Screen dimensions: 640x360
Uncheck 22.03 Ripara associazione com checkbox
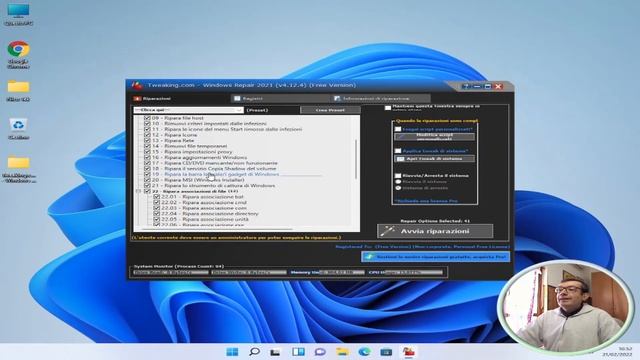(156, 208)
